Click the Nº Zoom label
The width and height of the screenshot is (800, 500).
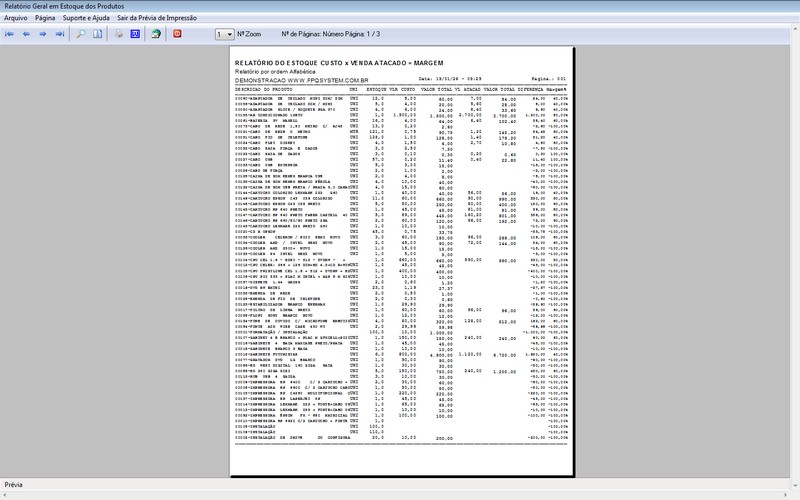tap(251, 34)
